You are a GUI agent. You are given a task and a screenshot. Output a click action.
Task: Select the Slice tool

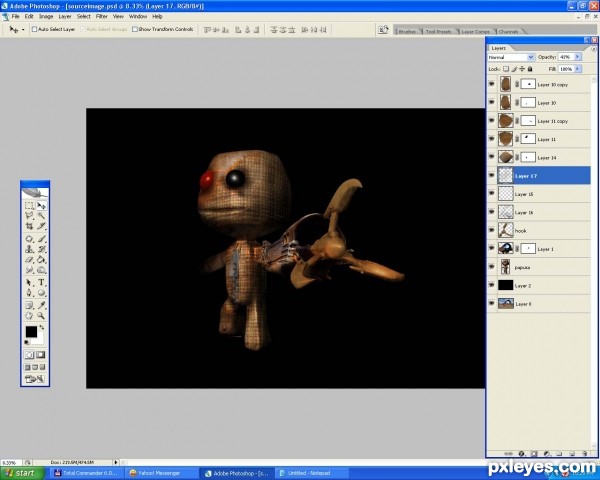[41, 226]
